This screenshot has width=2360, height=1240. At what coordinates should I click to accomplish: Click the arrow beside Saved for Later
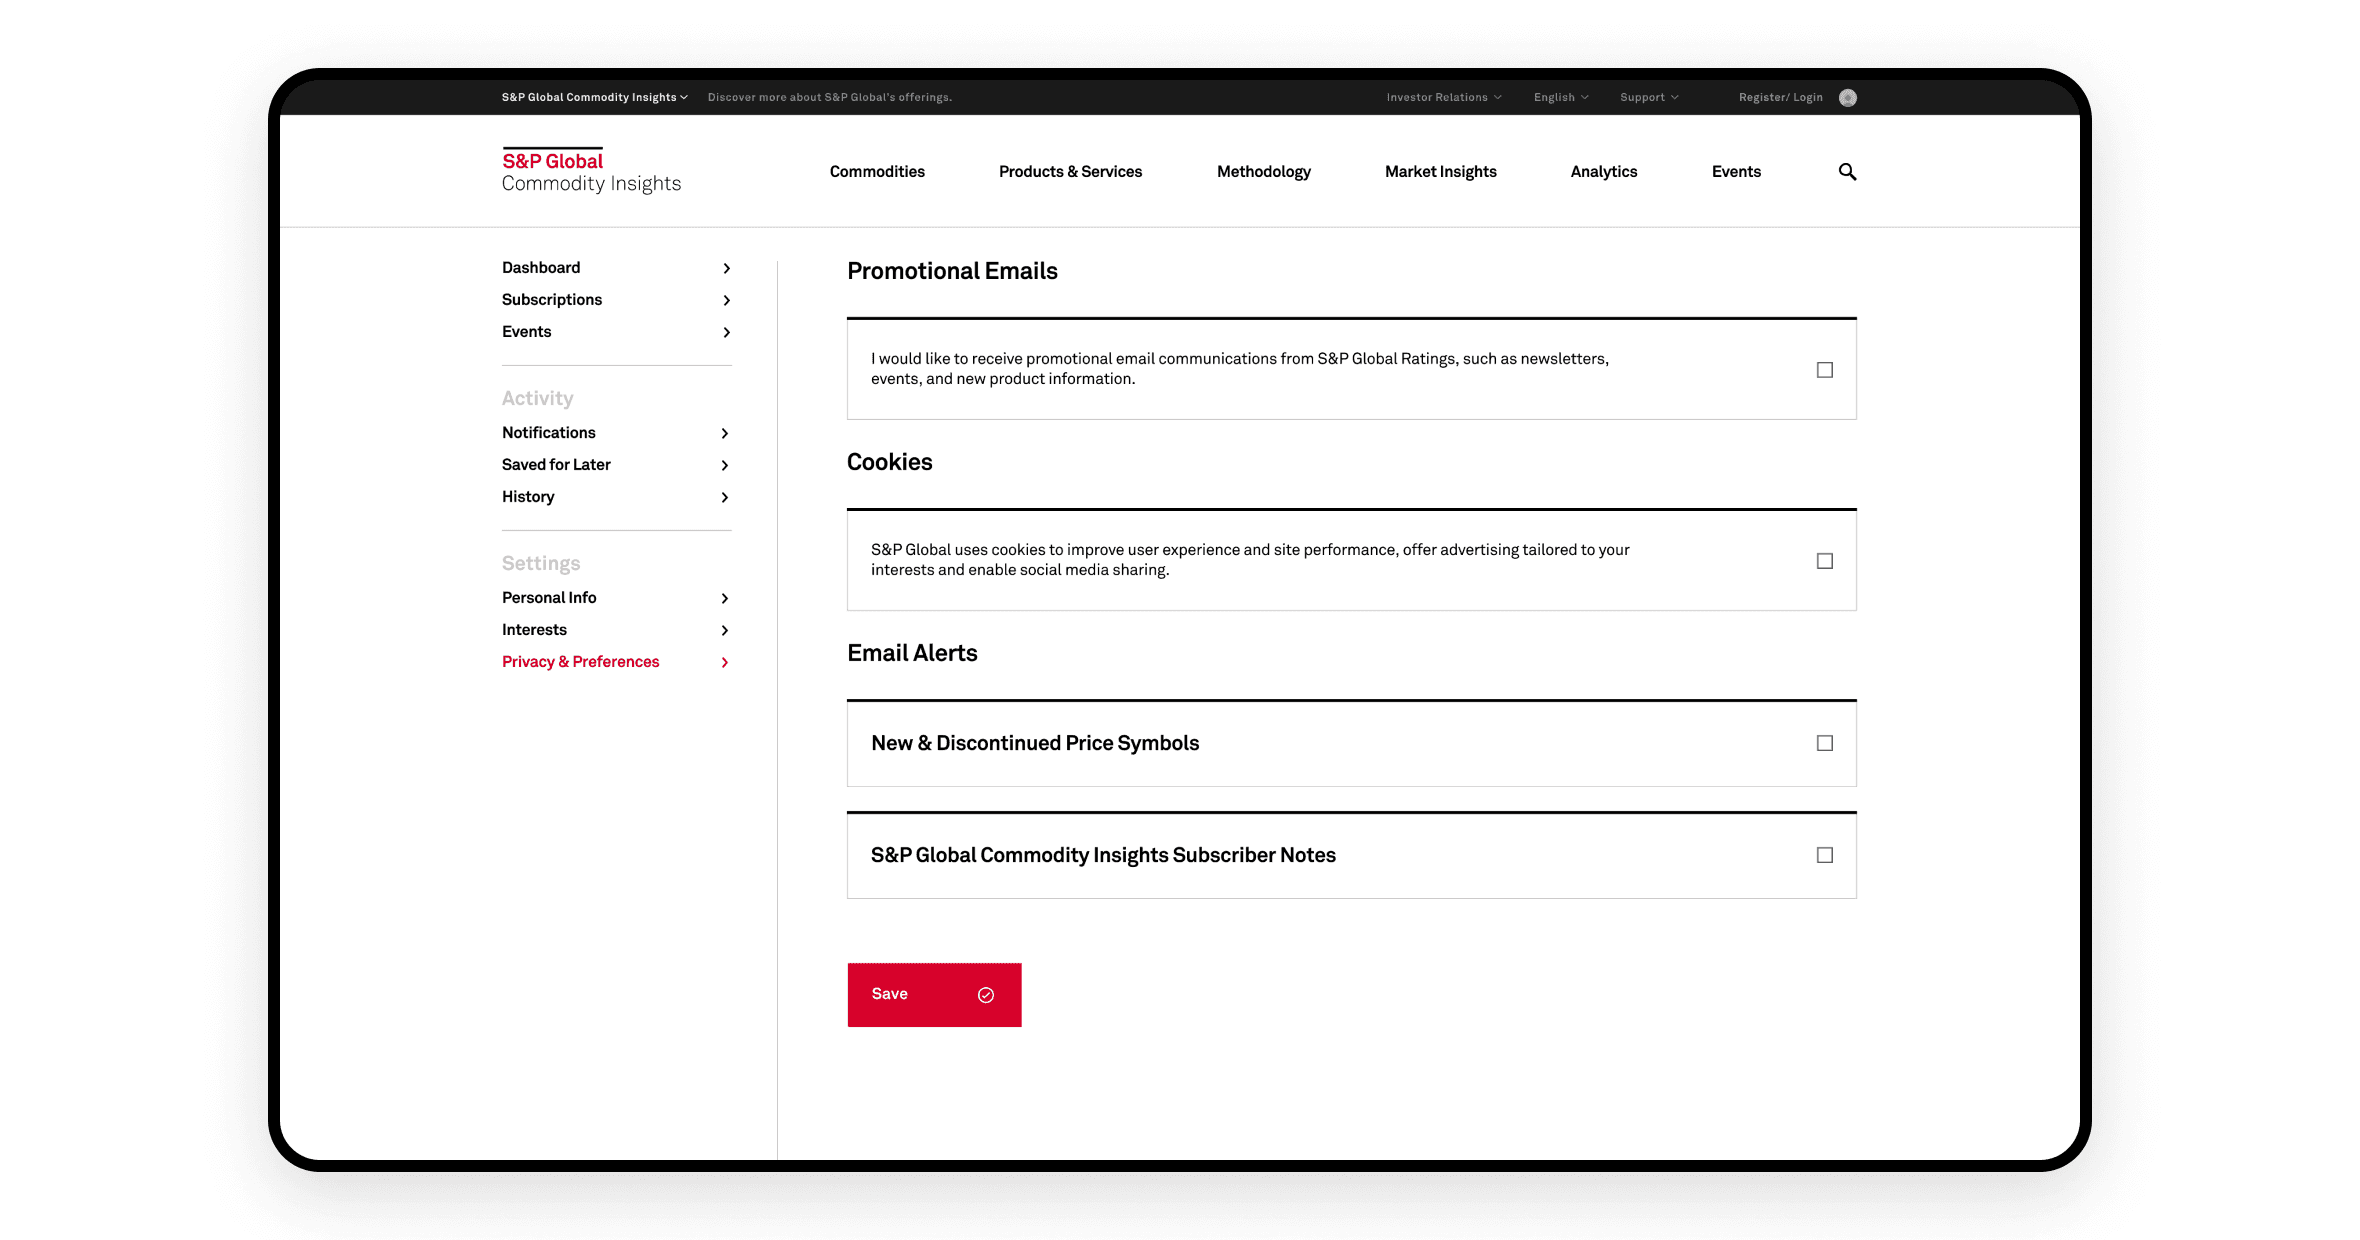725,465
